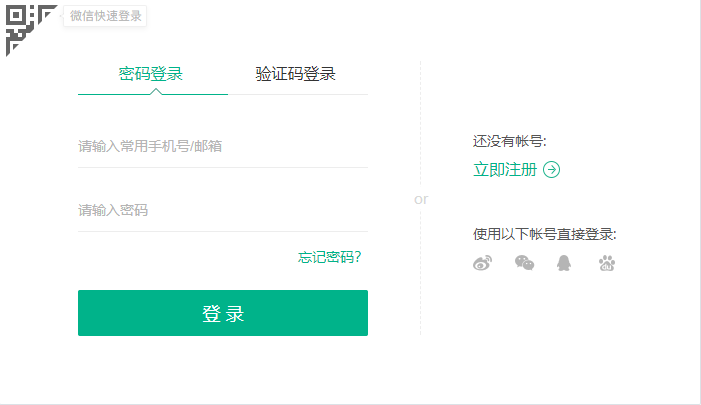Click the circled arrow beside 立即注册
Screen dimensions: 701x405
click(551, 169)
